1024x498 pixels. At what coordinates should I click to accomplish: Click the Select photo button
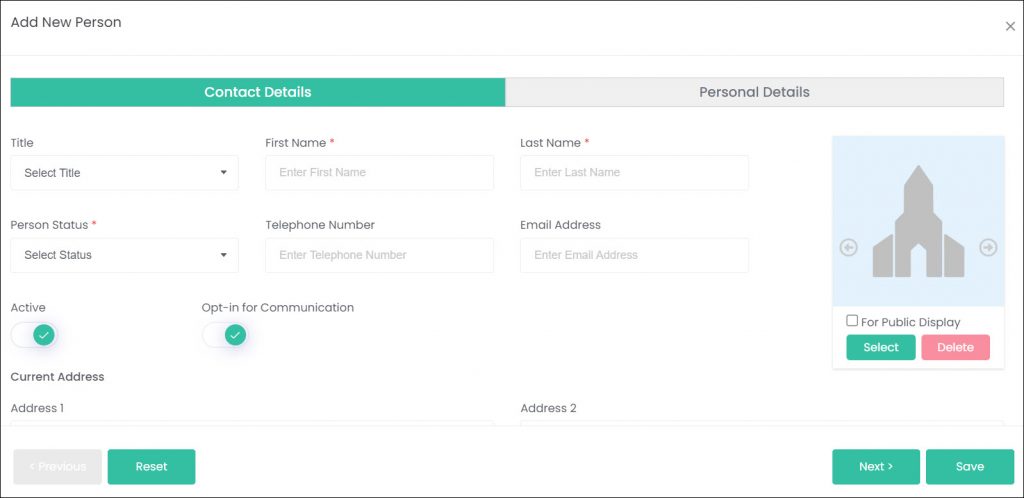coord(881,347)
